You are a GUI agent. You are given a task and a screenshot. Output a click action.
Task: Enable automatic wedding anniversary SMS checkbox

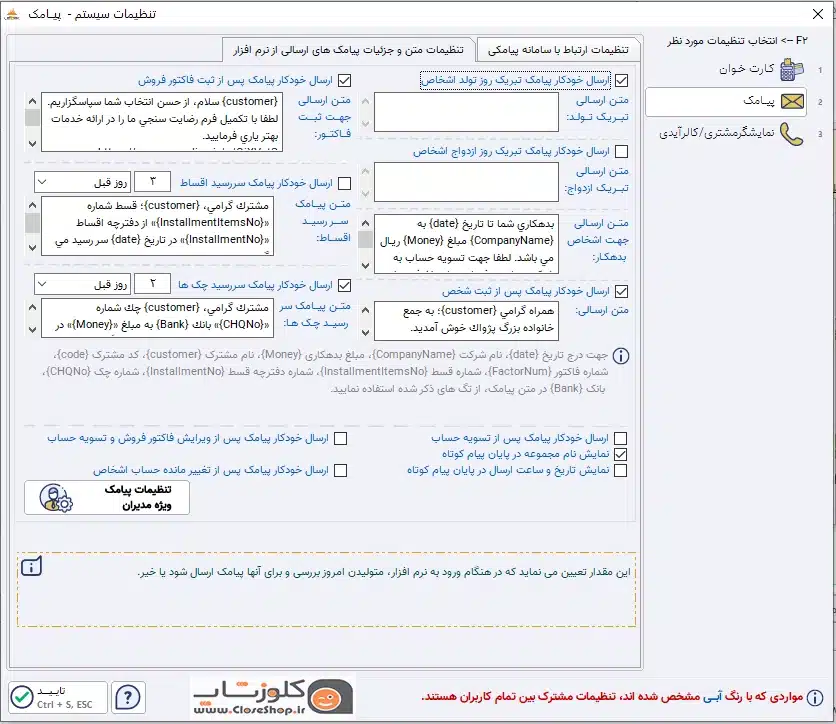(x=621, y=151)
